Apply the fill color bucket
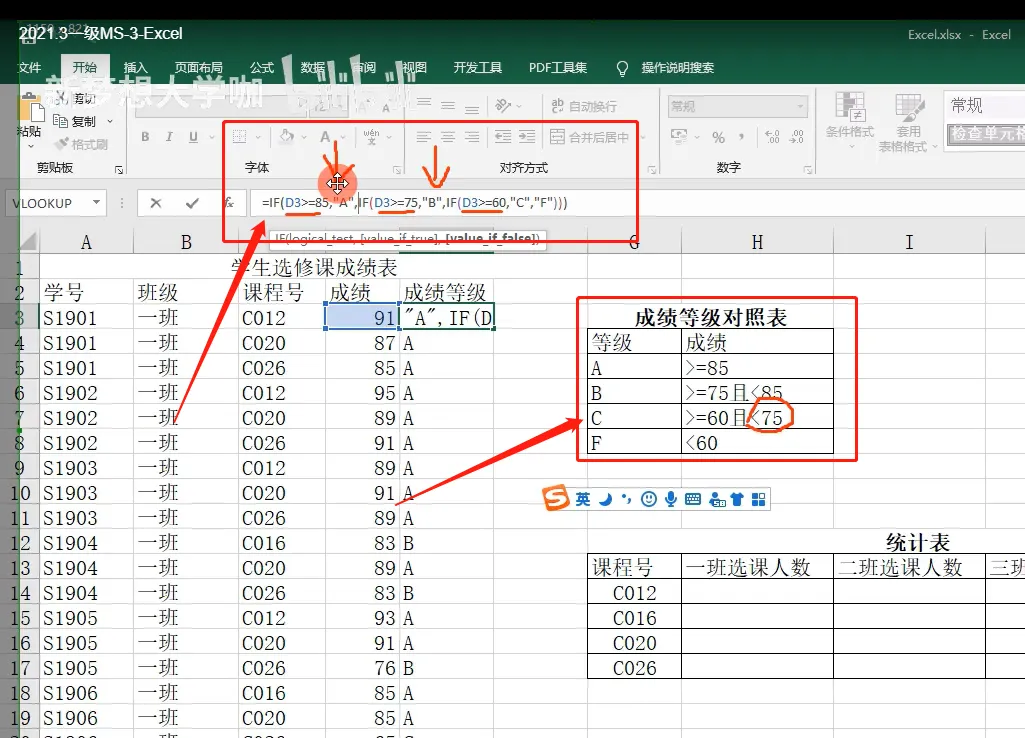Image resolution: width=1025 pixels, height=738 pixels. point(286,137)
